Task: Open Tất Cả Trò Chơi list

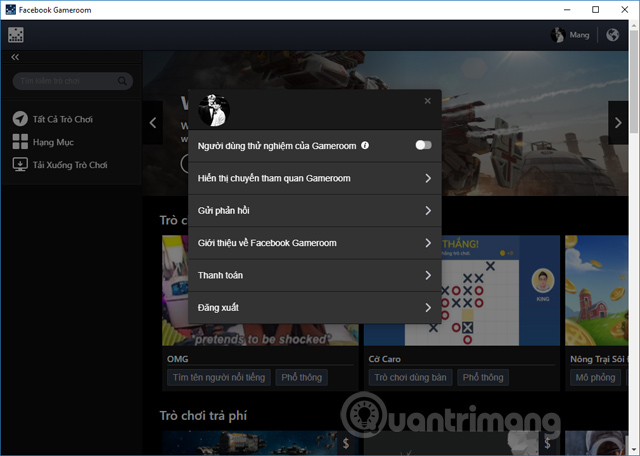Action: pos(63,119)
